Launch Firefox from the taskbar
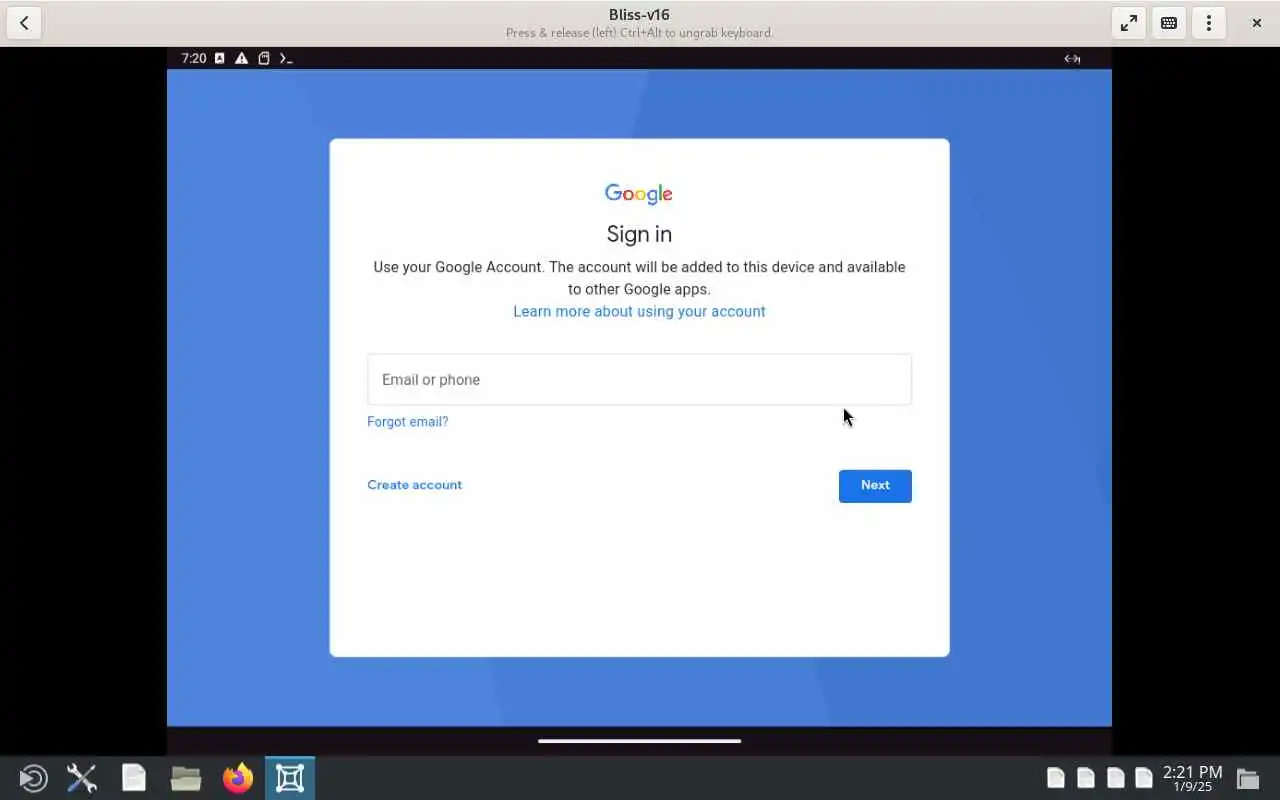 (x=238, y=778)
